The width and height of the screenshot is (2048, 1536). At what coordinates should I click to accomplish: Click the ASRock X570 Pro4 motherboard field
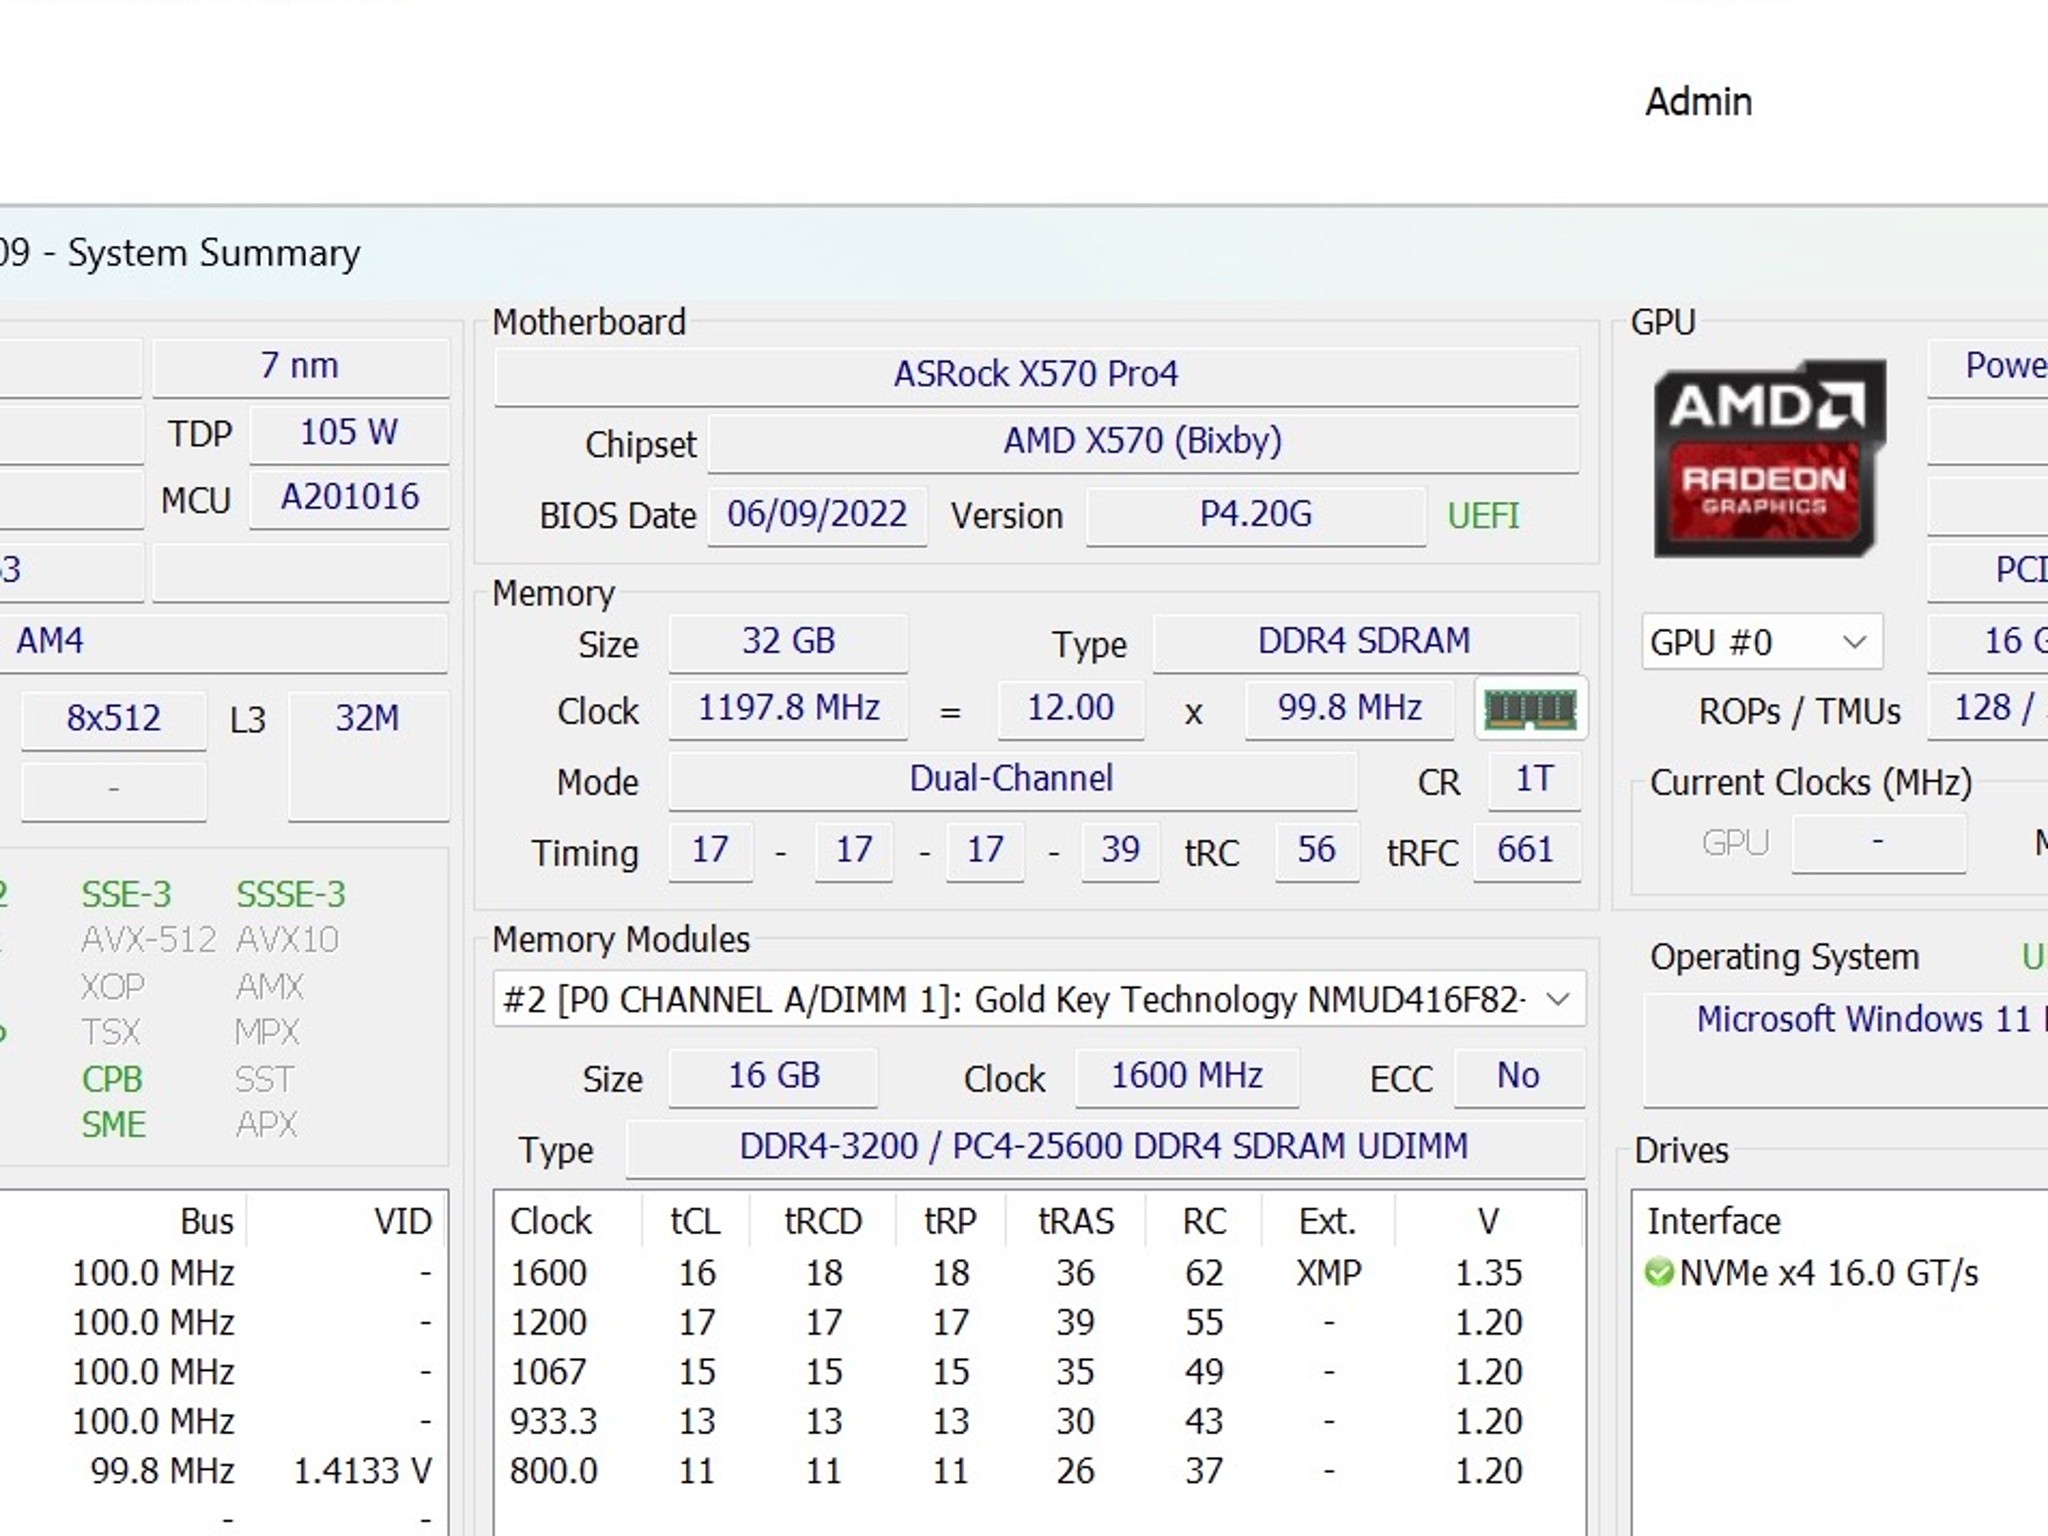1036,375
